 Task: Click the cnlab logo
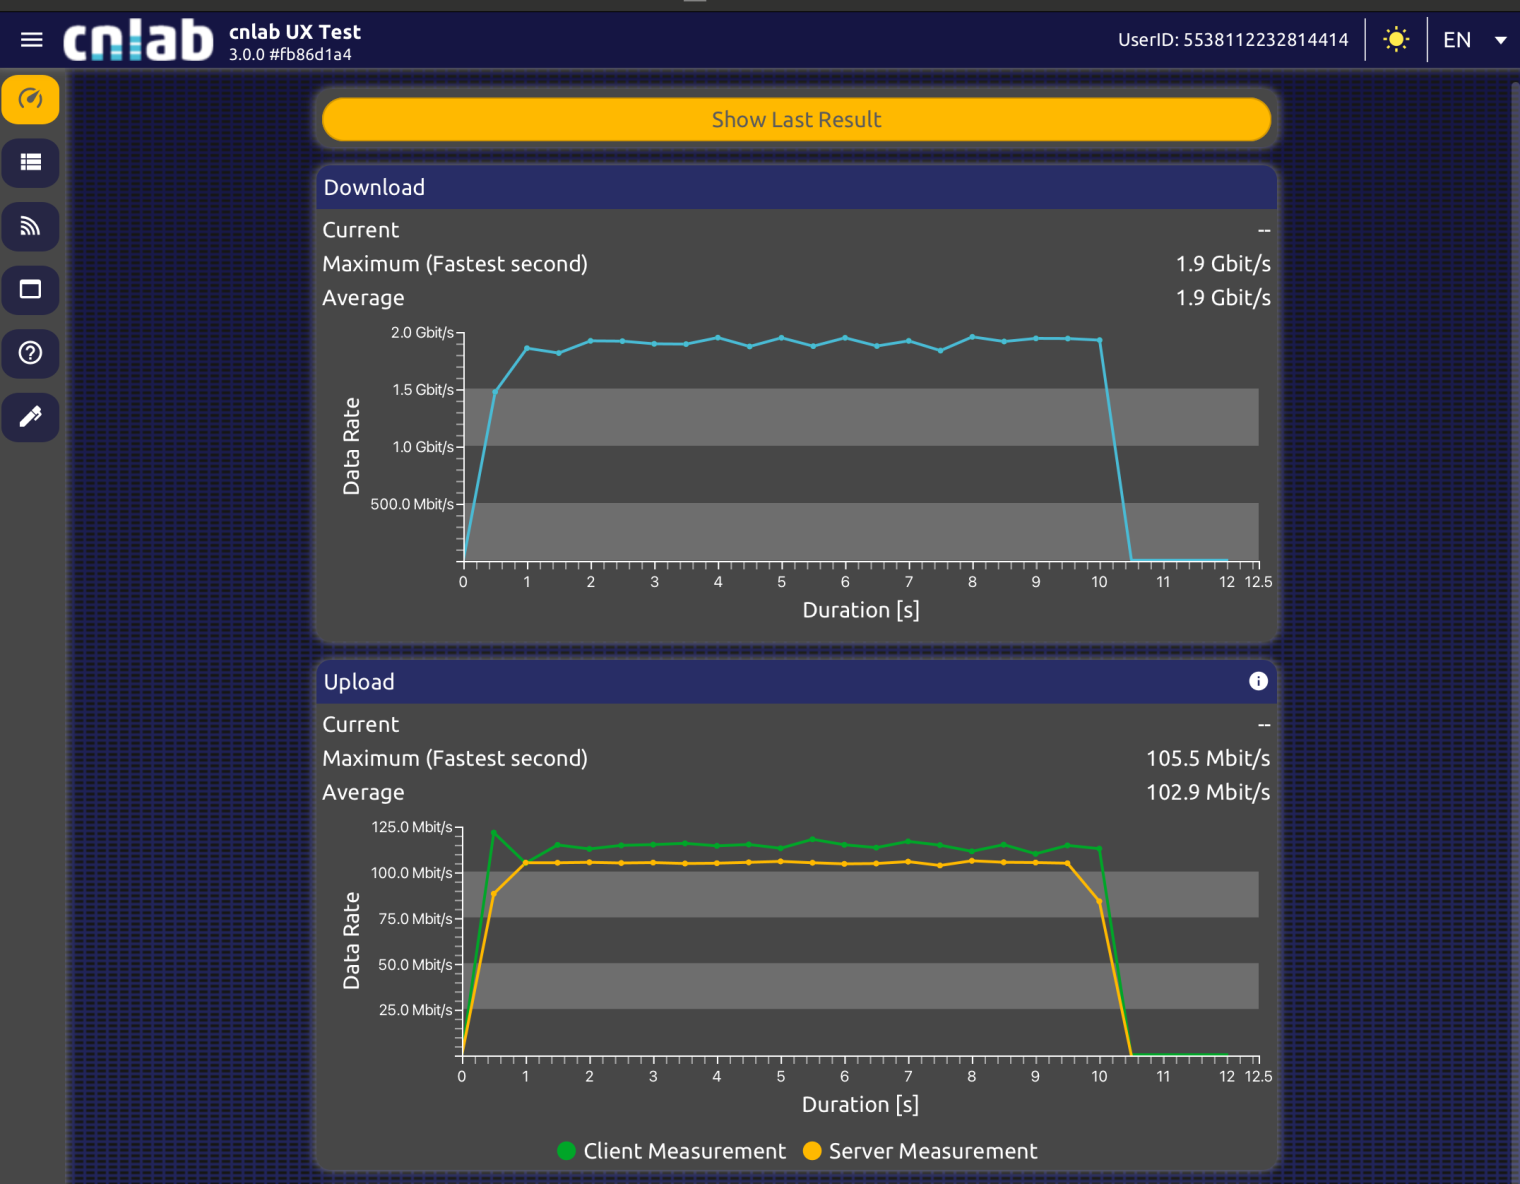click(x=138, y=41)
